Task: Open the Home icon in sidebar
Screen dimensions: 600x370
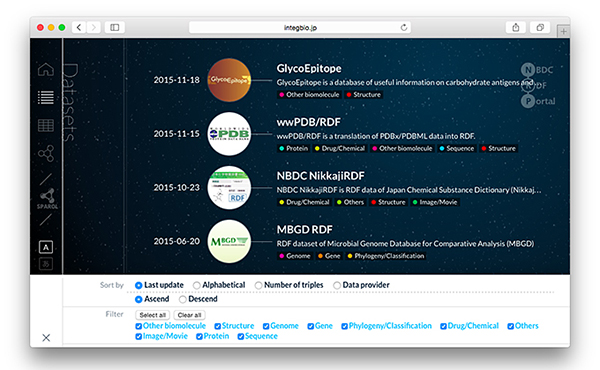Action: click(x=46, y=69)
